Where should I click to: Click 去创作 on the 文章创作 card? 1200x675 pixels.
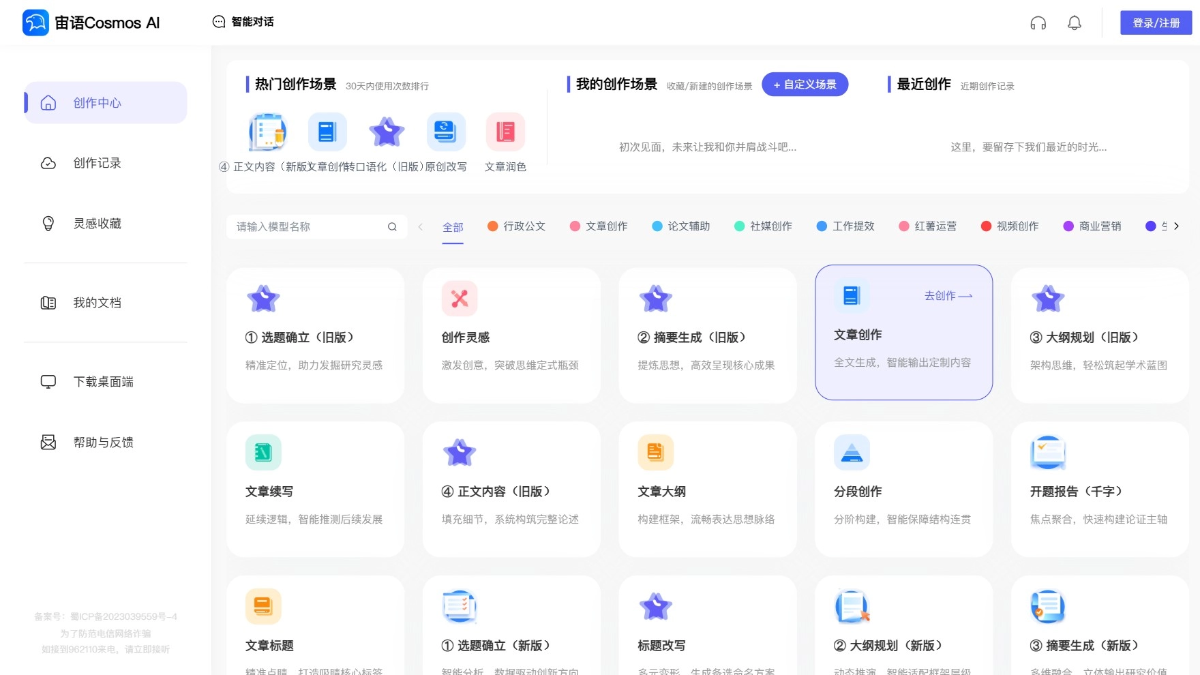(946, 295)
